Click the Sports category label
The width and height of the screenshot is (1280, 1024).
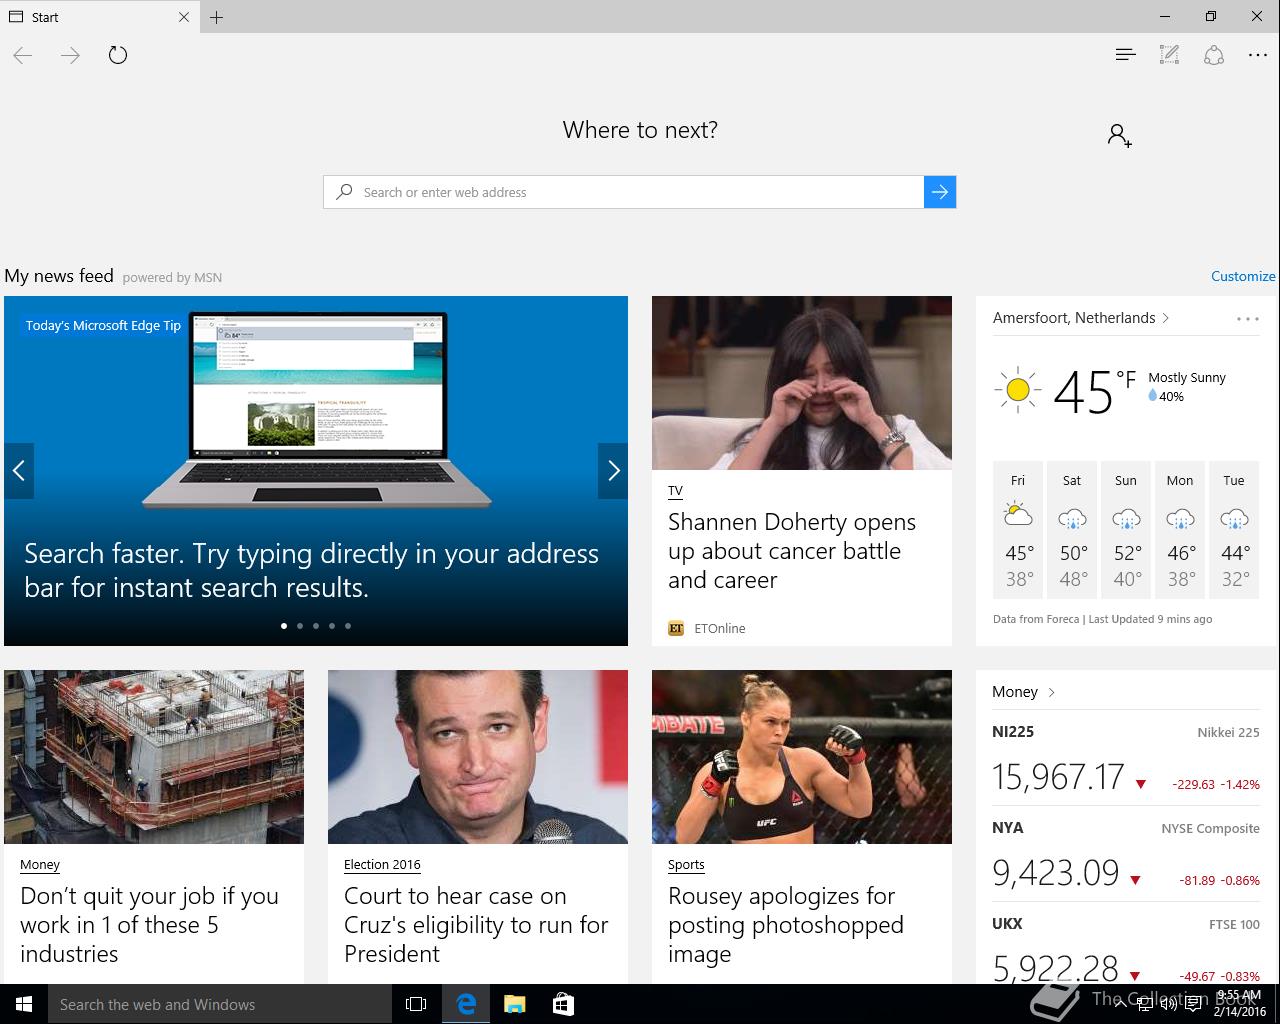(686, 865)
